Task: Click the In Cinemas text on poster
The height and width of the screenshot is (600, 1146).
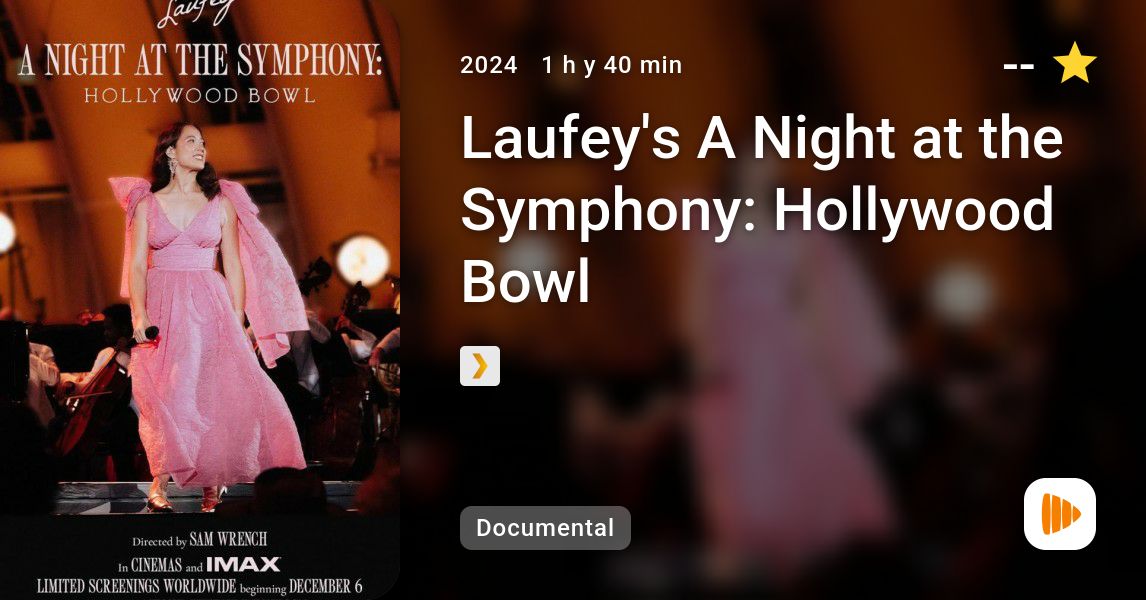Action: [x=149, y=565]
